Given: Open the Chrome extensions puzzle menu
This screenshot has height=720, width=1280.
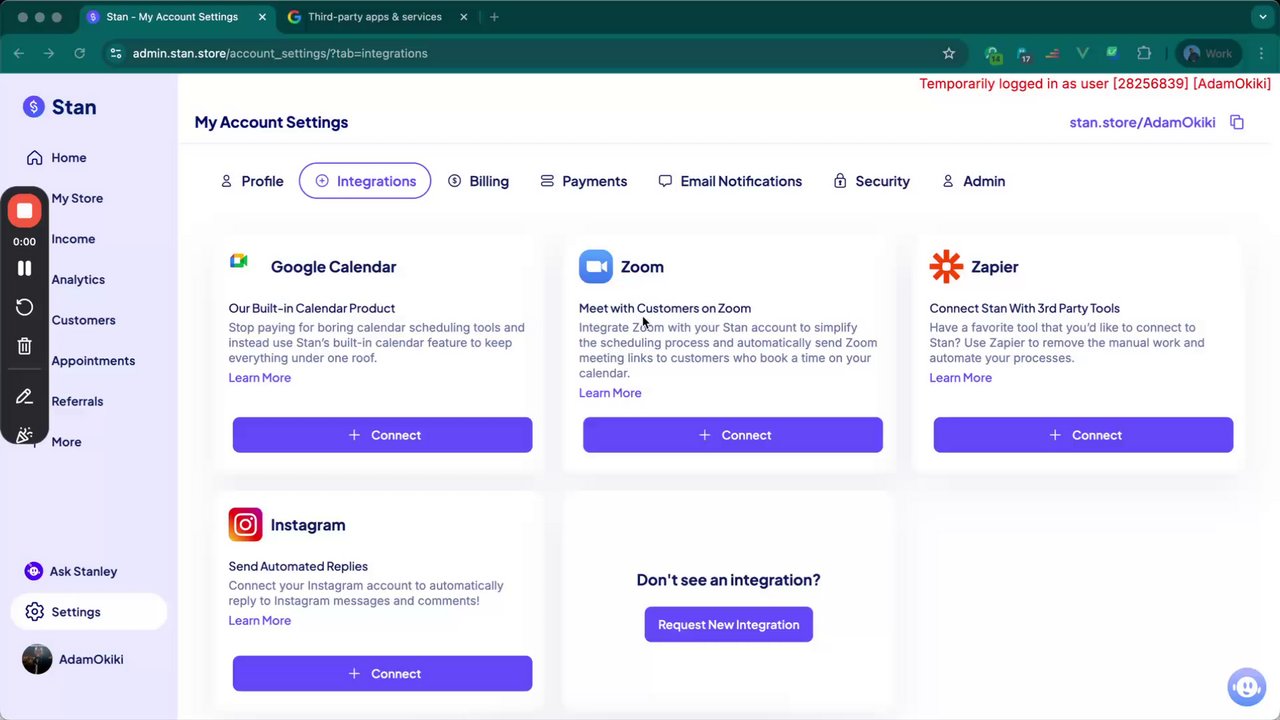Looking at the screenshot, I should 1144,53.
